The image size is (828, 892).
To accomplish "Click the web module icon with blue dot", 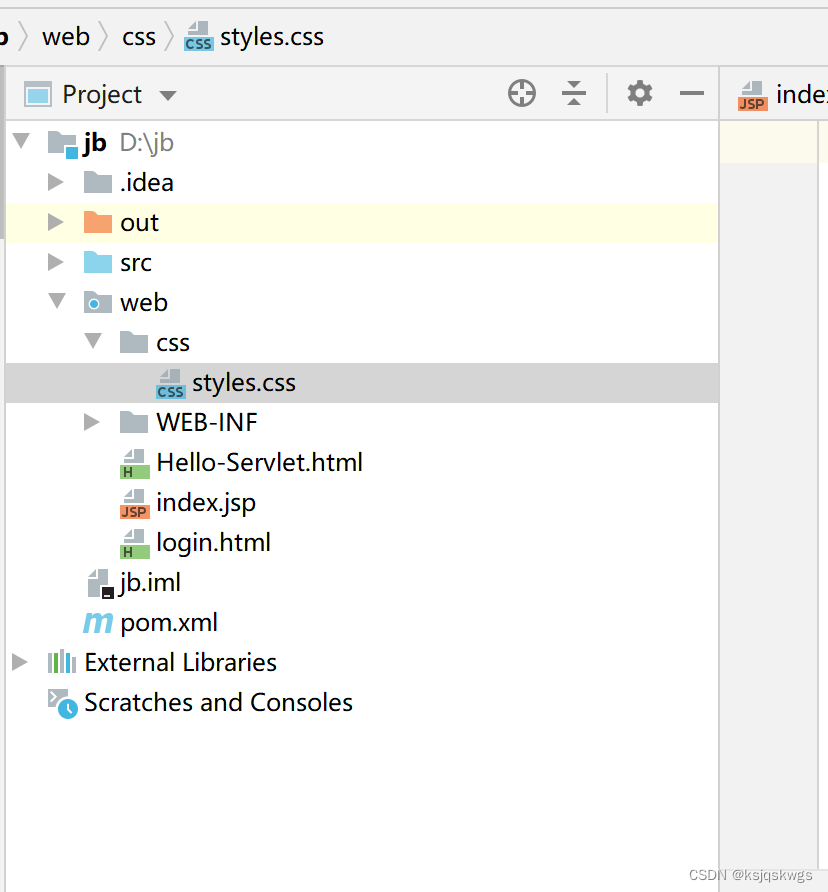I will (97, 302).
